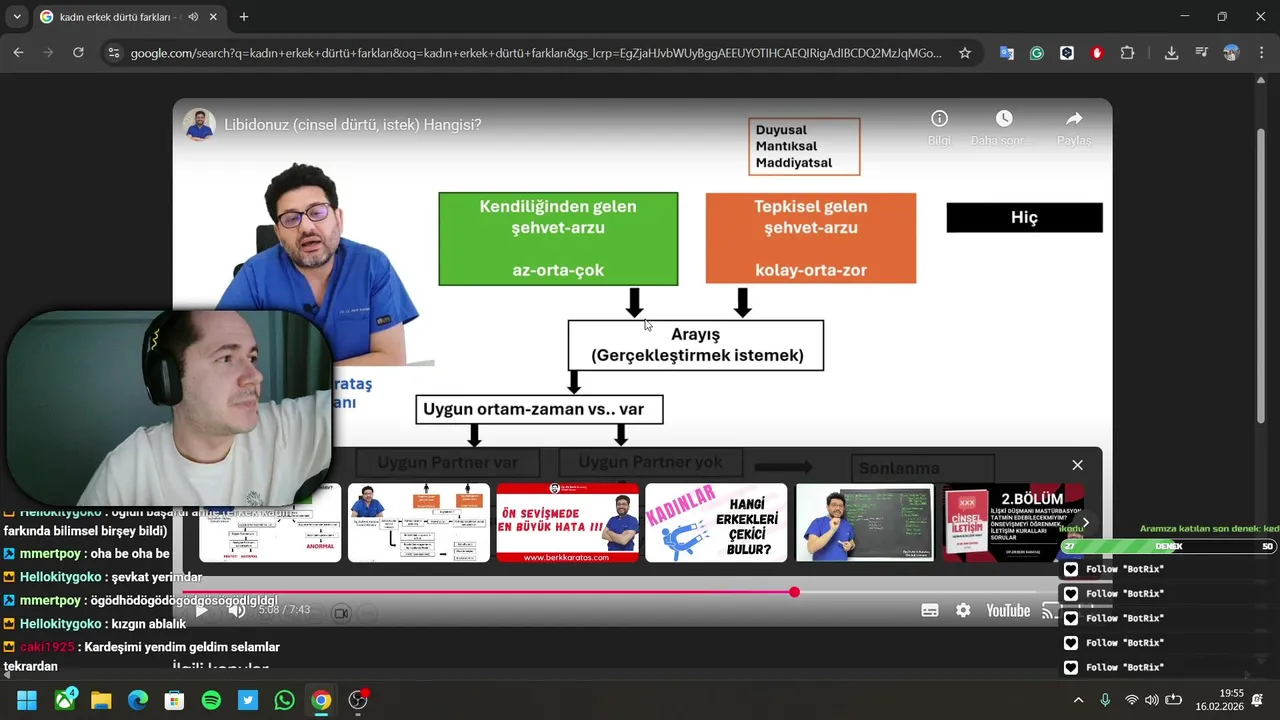Open the notification bell in tray

pyautogui.click(x=1257, y=700)
